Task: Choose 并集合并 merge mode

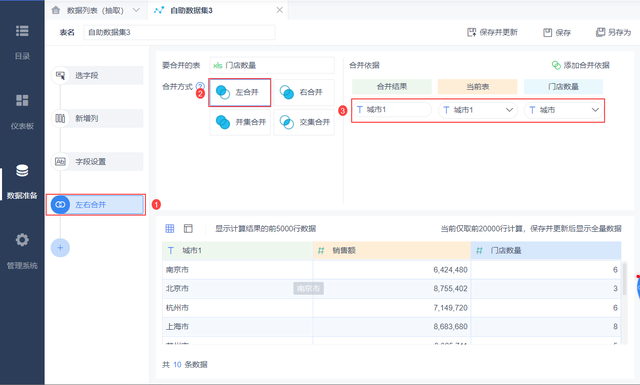Action: point(240,122)
